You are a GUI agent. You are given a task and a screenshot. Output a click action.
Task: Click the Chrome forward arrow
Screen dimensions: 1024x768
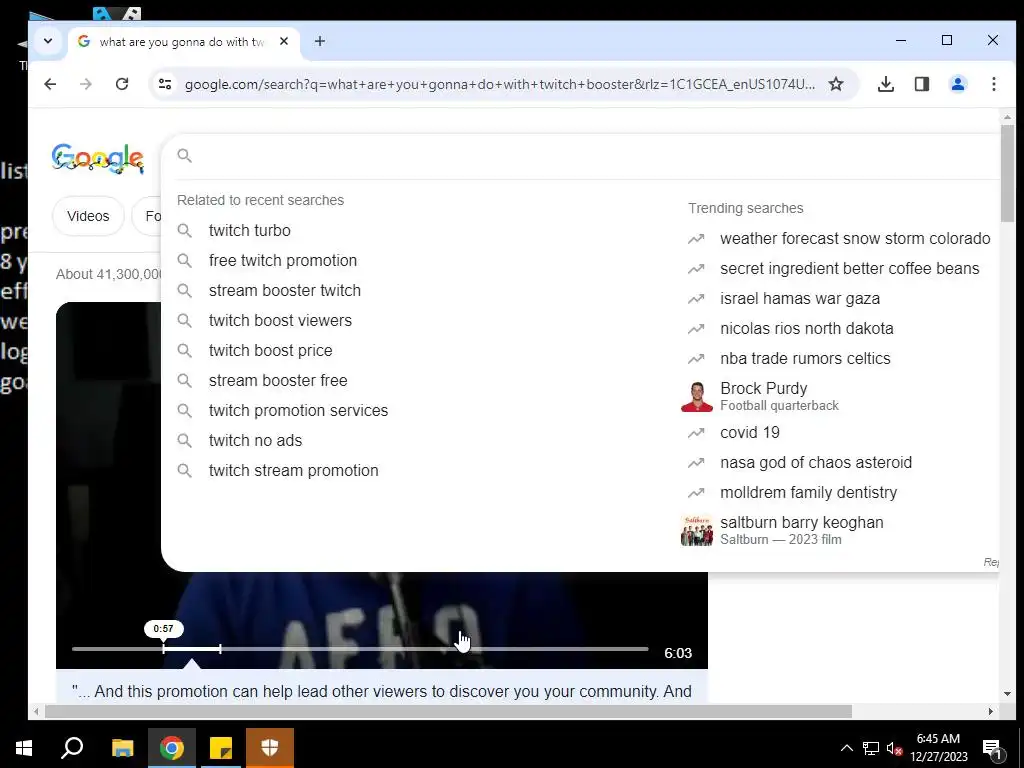point(86,84)
